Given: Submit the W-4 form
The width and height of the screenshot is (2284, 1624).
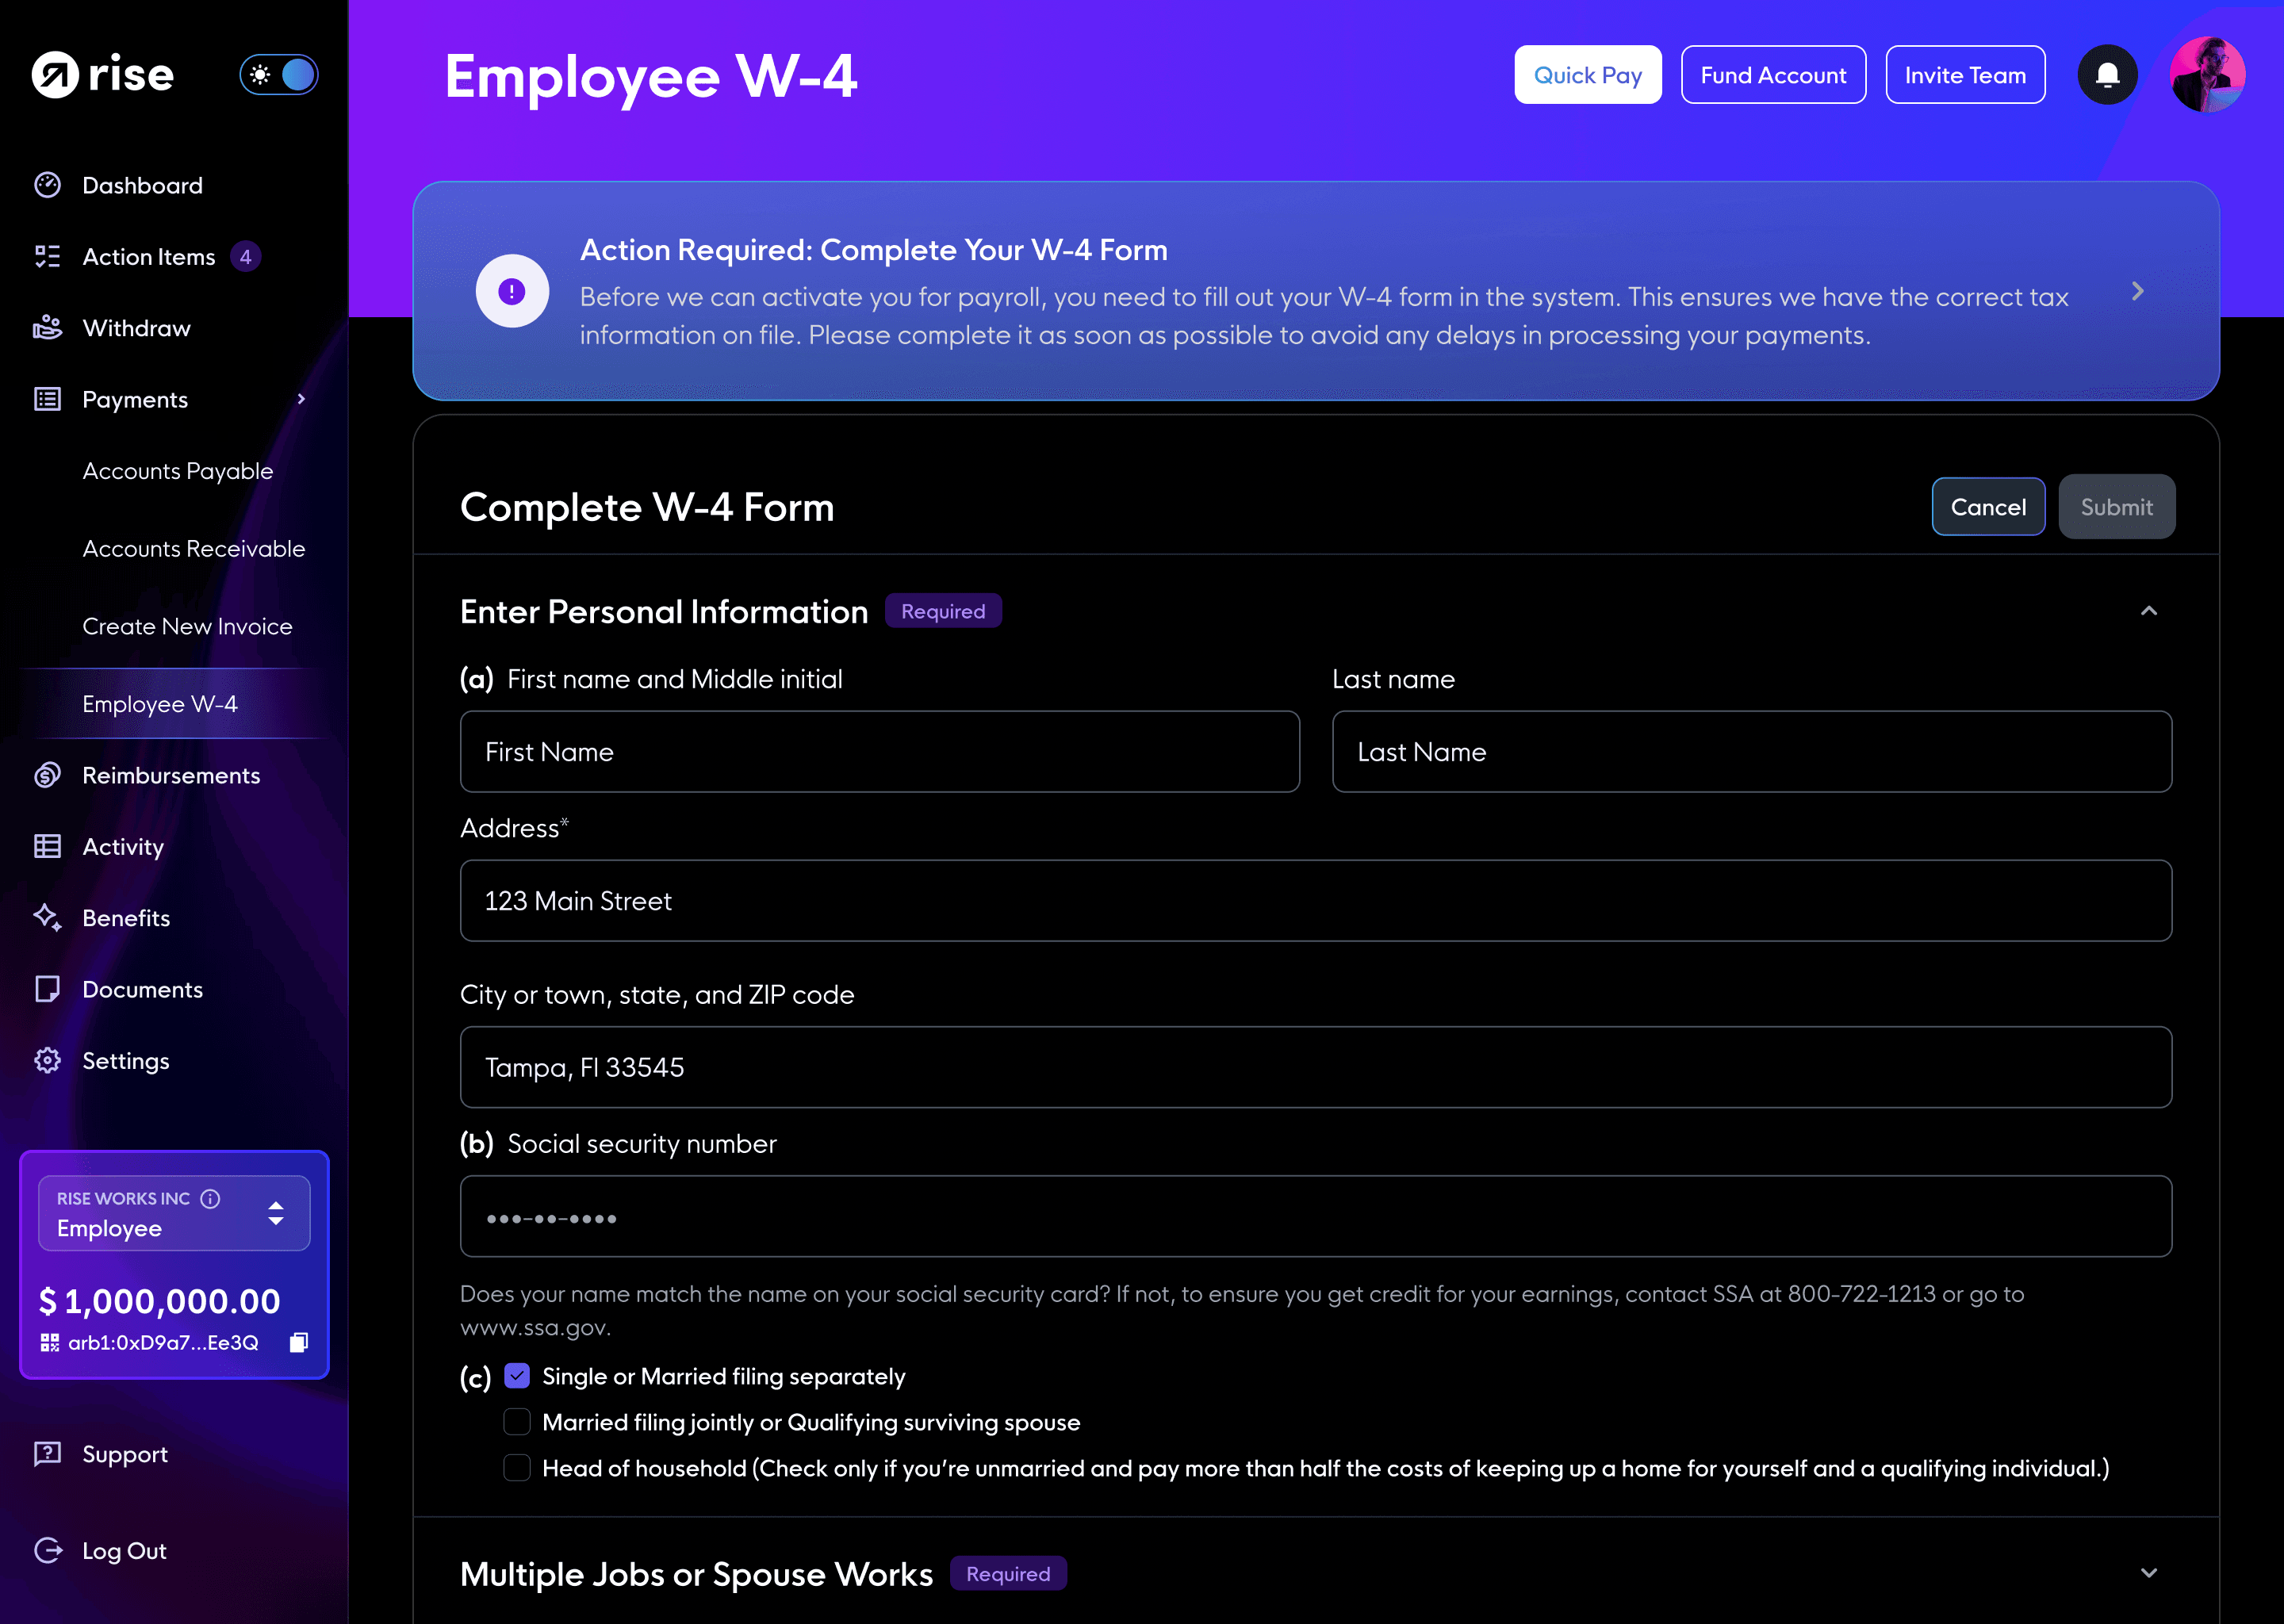Looking at the screenshot, I should point(2116,507).
